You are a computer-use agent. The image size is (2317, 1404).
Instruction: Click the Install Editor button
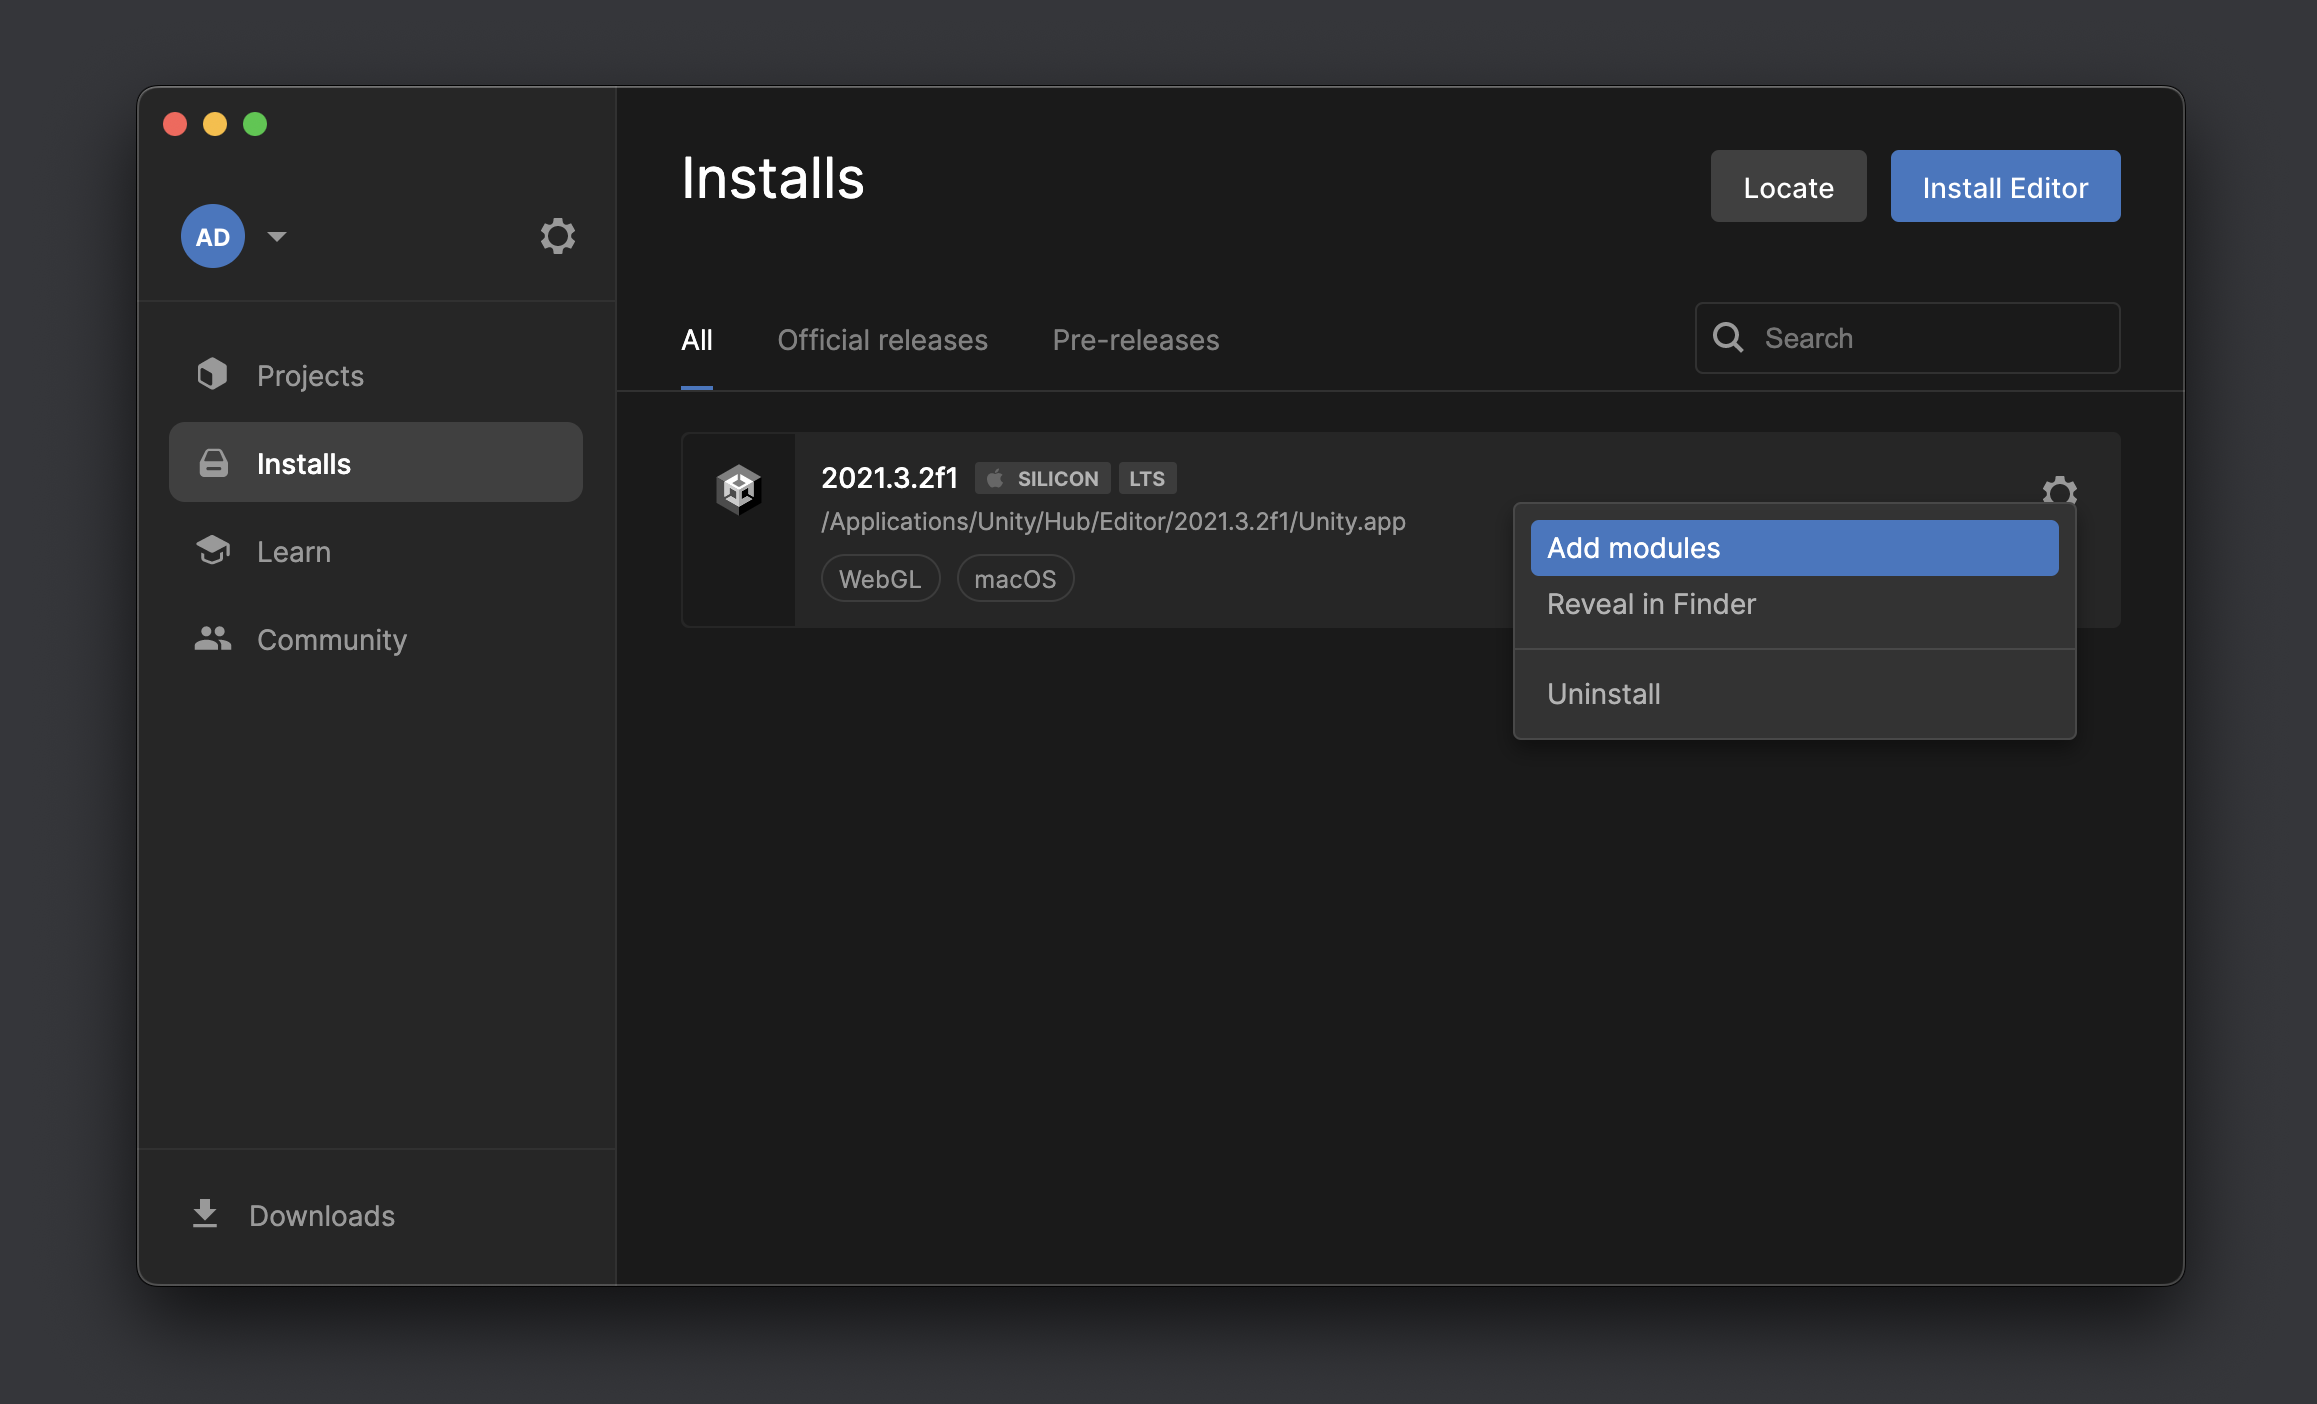coord(2004,185)
